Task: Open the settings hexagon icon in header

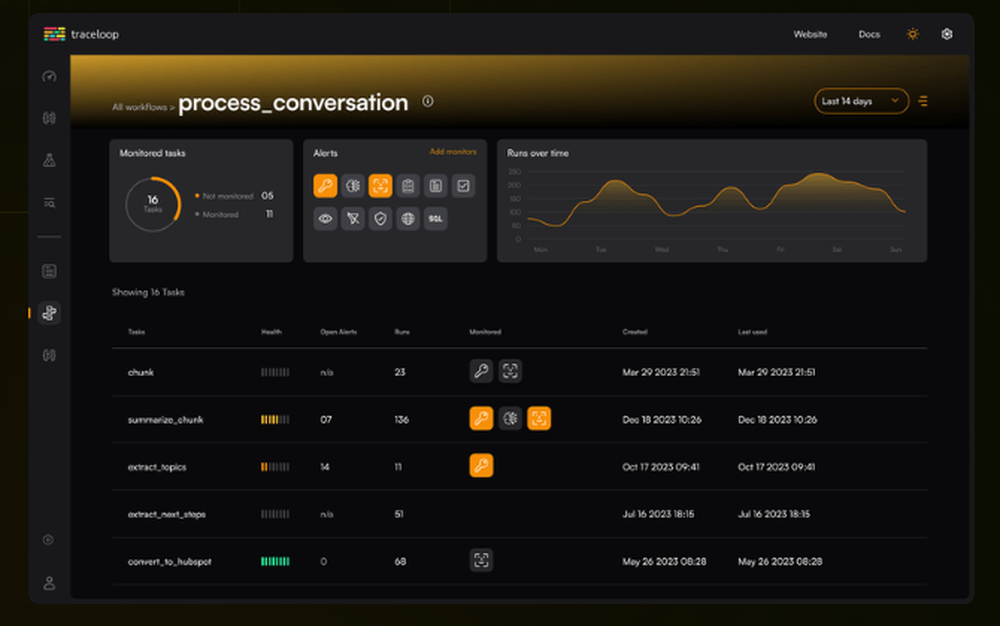Action: [947, 34]
